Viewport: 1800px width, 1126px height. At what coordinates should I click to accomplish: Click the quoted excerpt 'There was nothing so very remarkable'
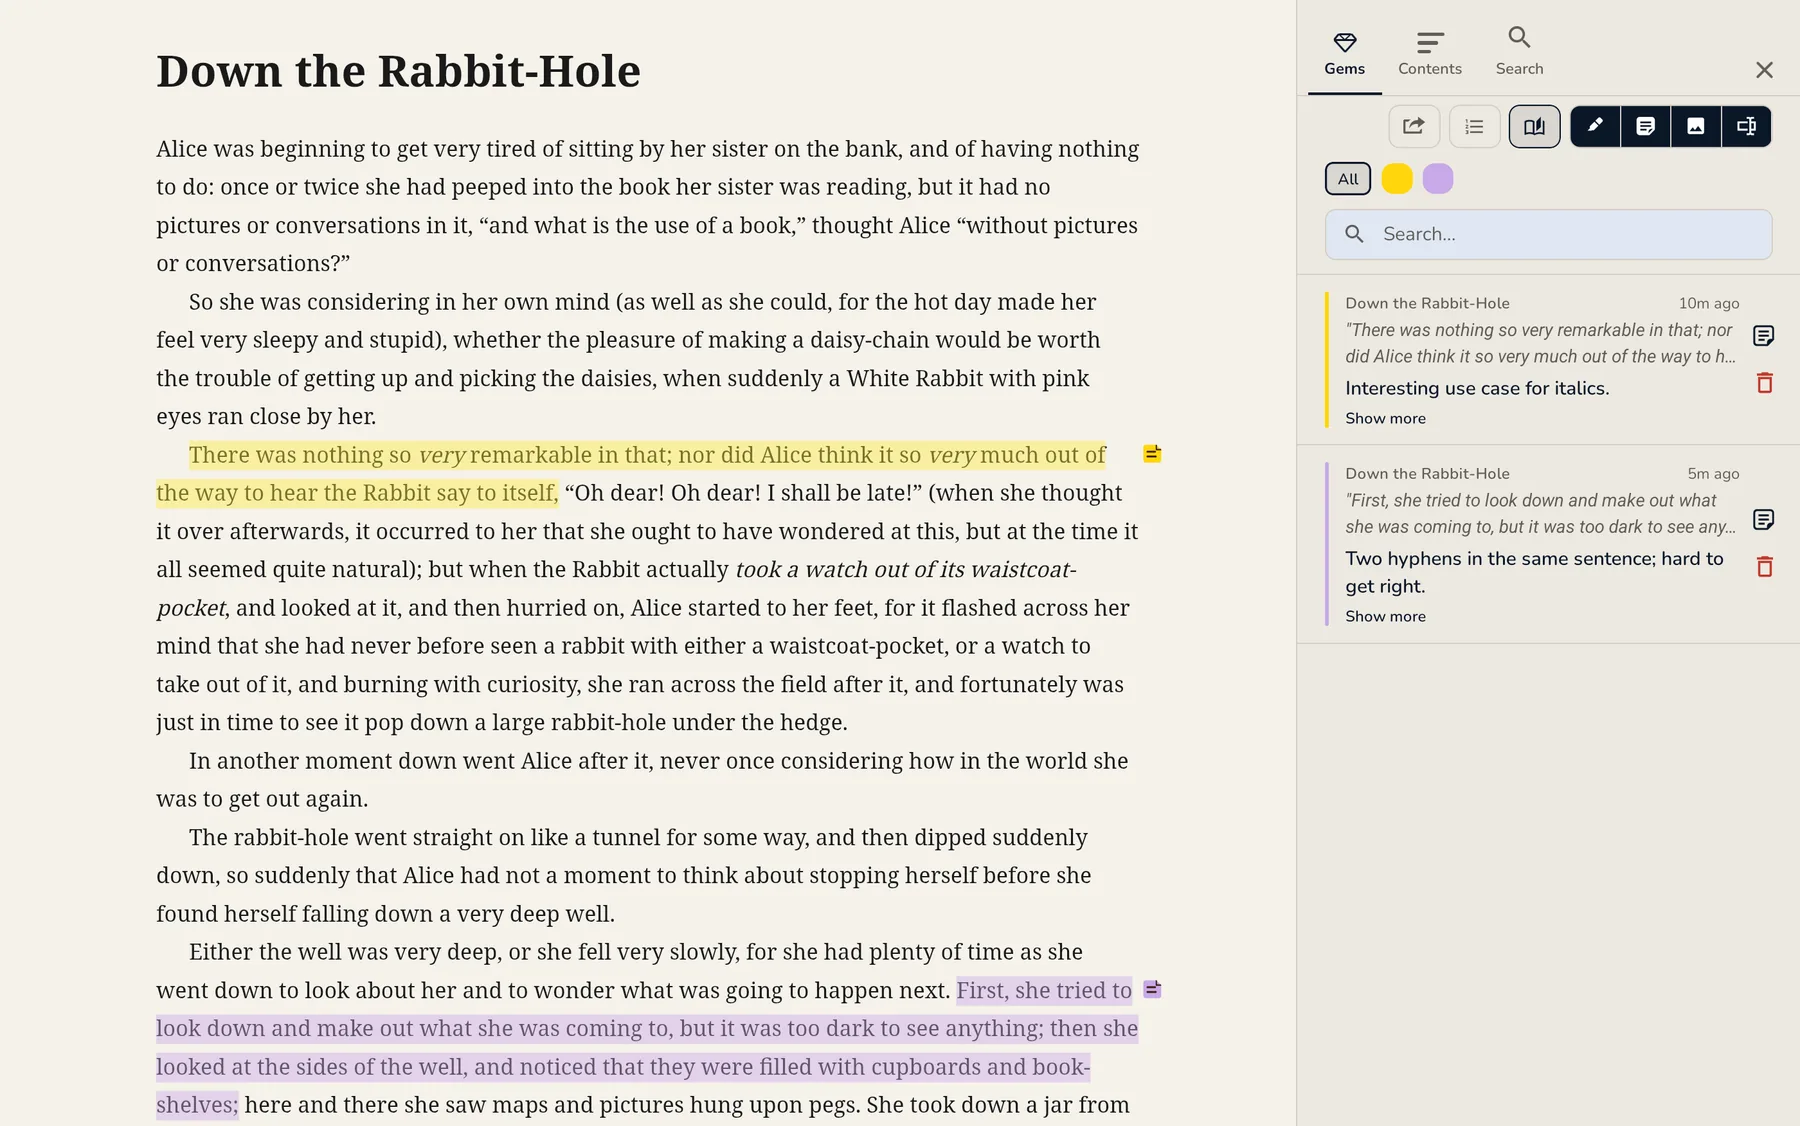point(1540,343)
